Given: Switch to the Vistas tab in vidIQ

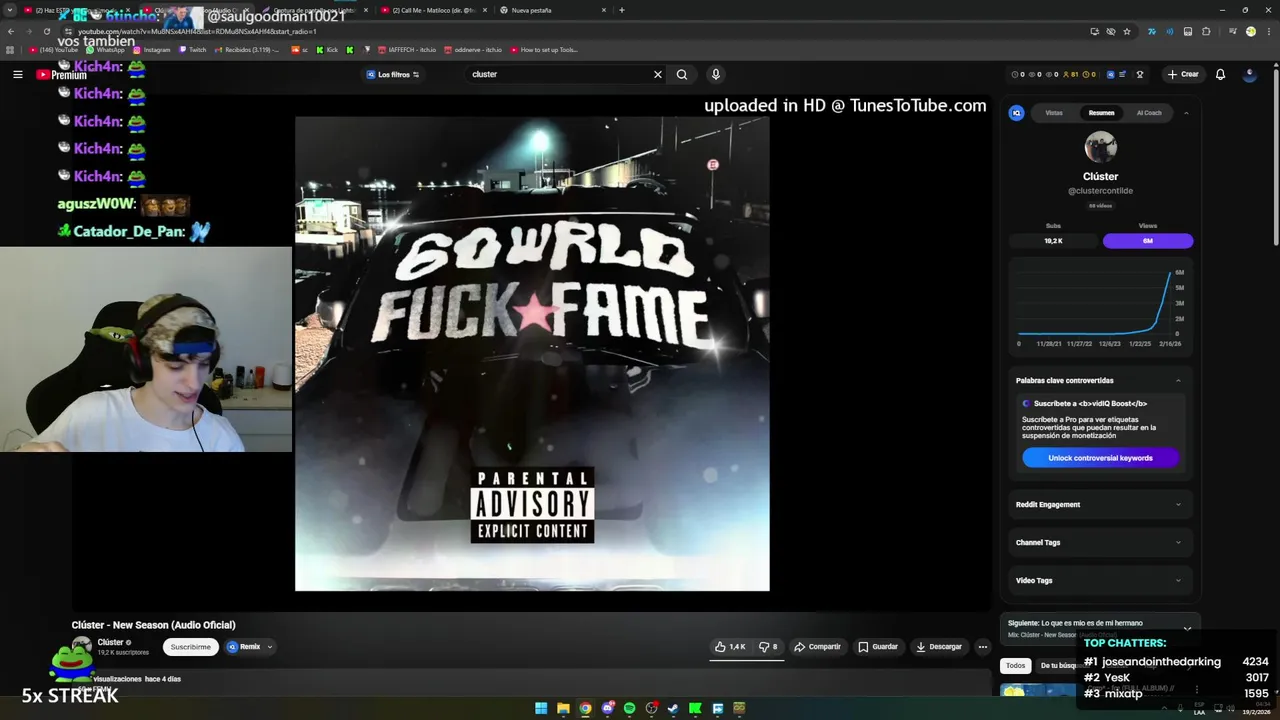Looking at the screenshot, I should pos(1054,113).
